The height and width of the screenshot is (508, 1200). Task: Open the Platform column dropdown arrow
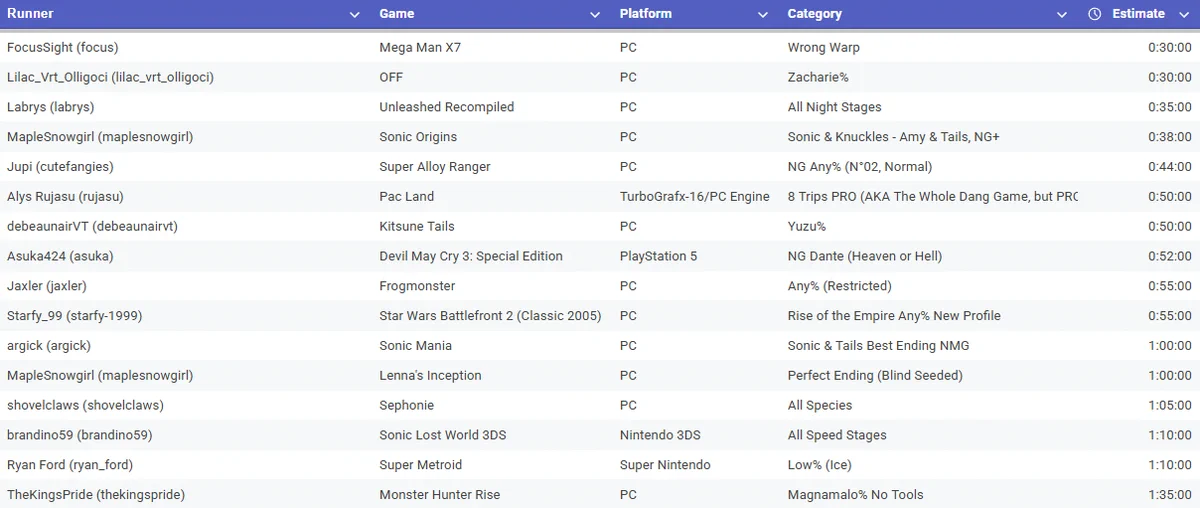pos(764,14)
